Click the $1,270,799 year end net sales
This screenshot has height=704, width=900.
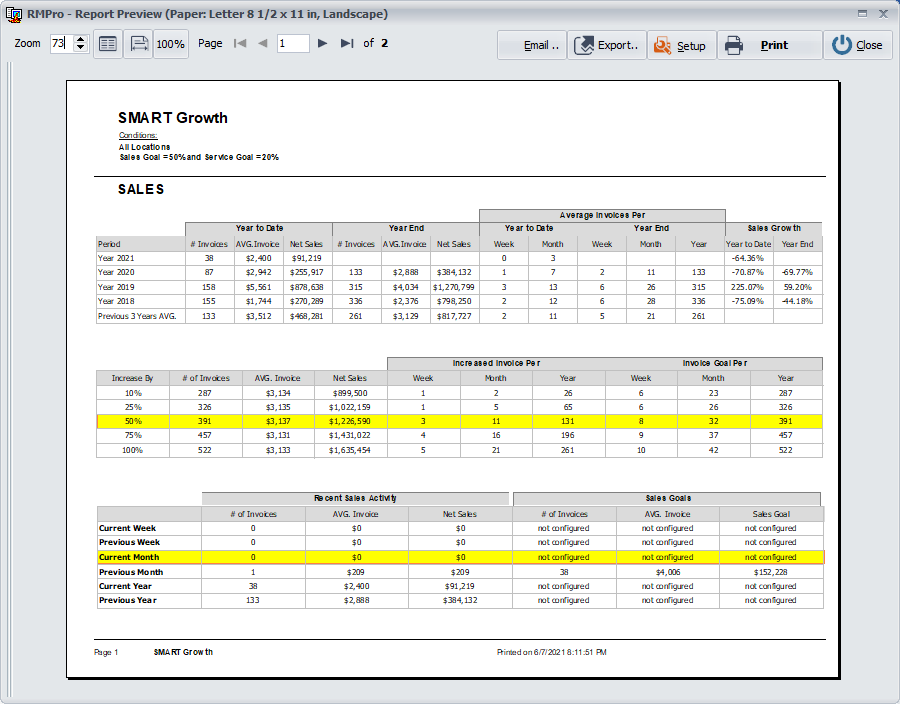[x=453, y=287]
